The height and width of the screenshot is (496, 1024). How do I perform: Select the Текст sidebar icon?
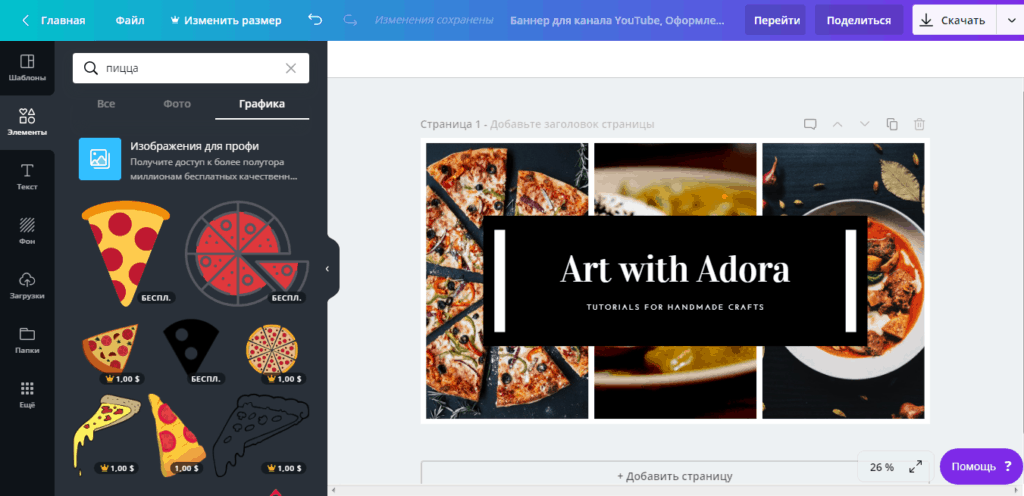(x=27, y=177)
